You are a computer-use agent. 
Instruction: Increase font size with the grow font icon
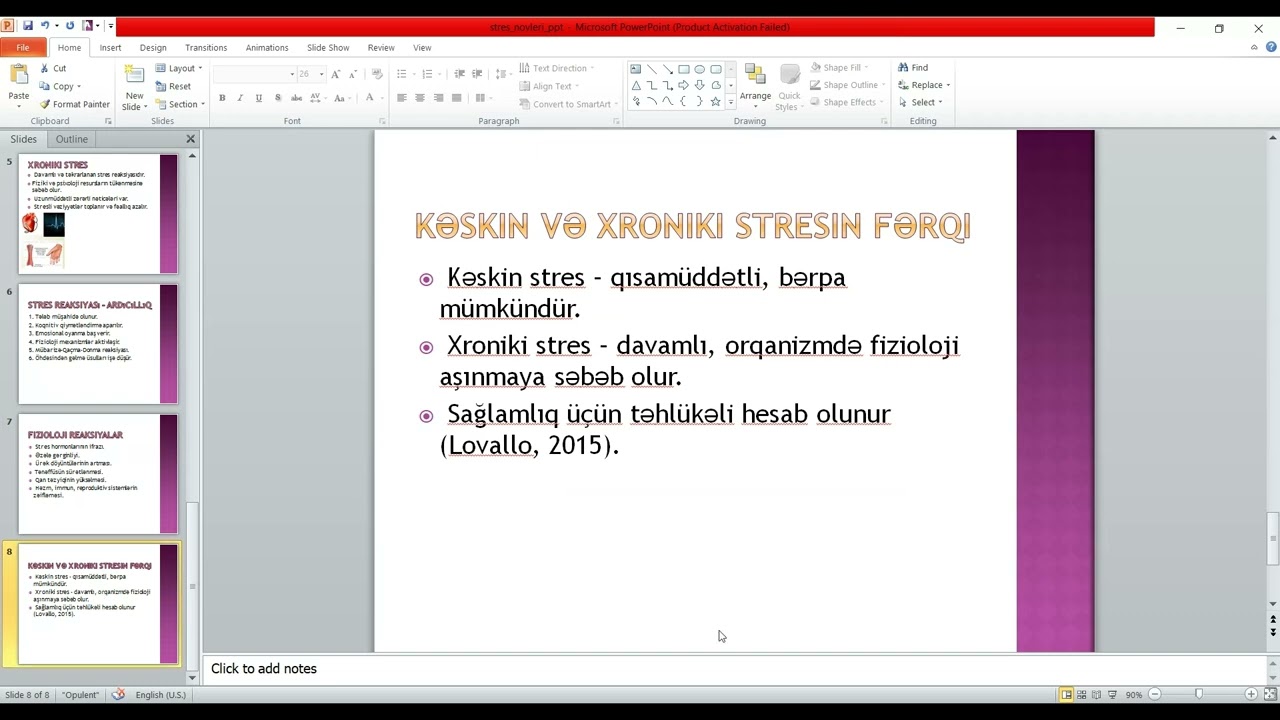[x=335, y=74]
